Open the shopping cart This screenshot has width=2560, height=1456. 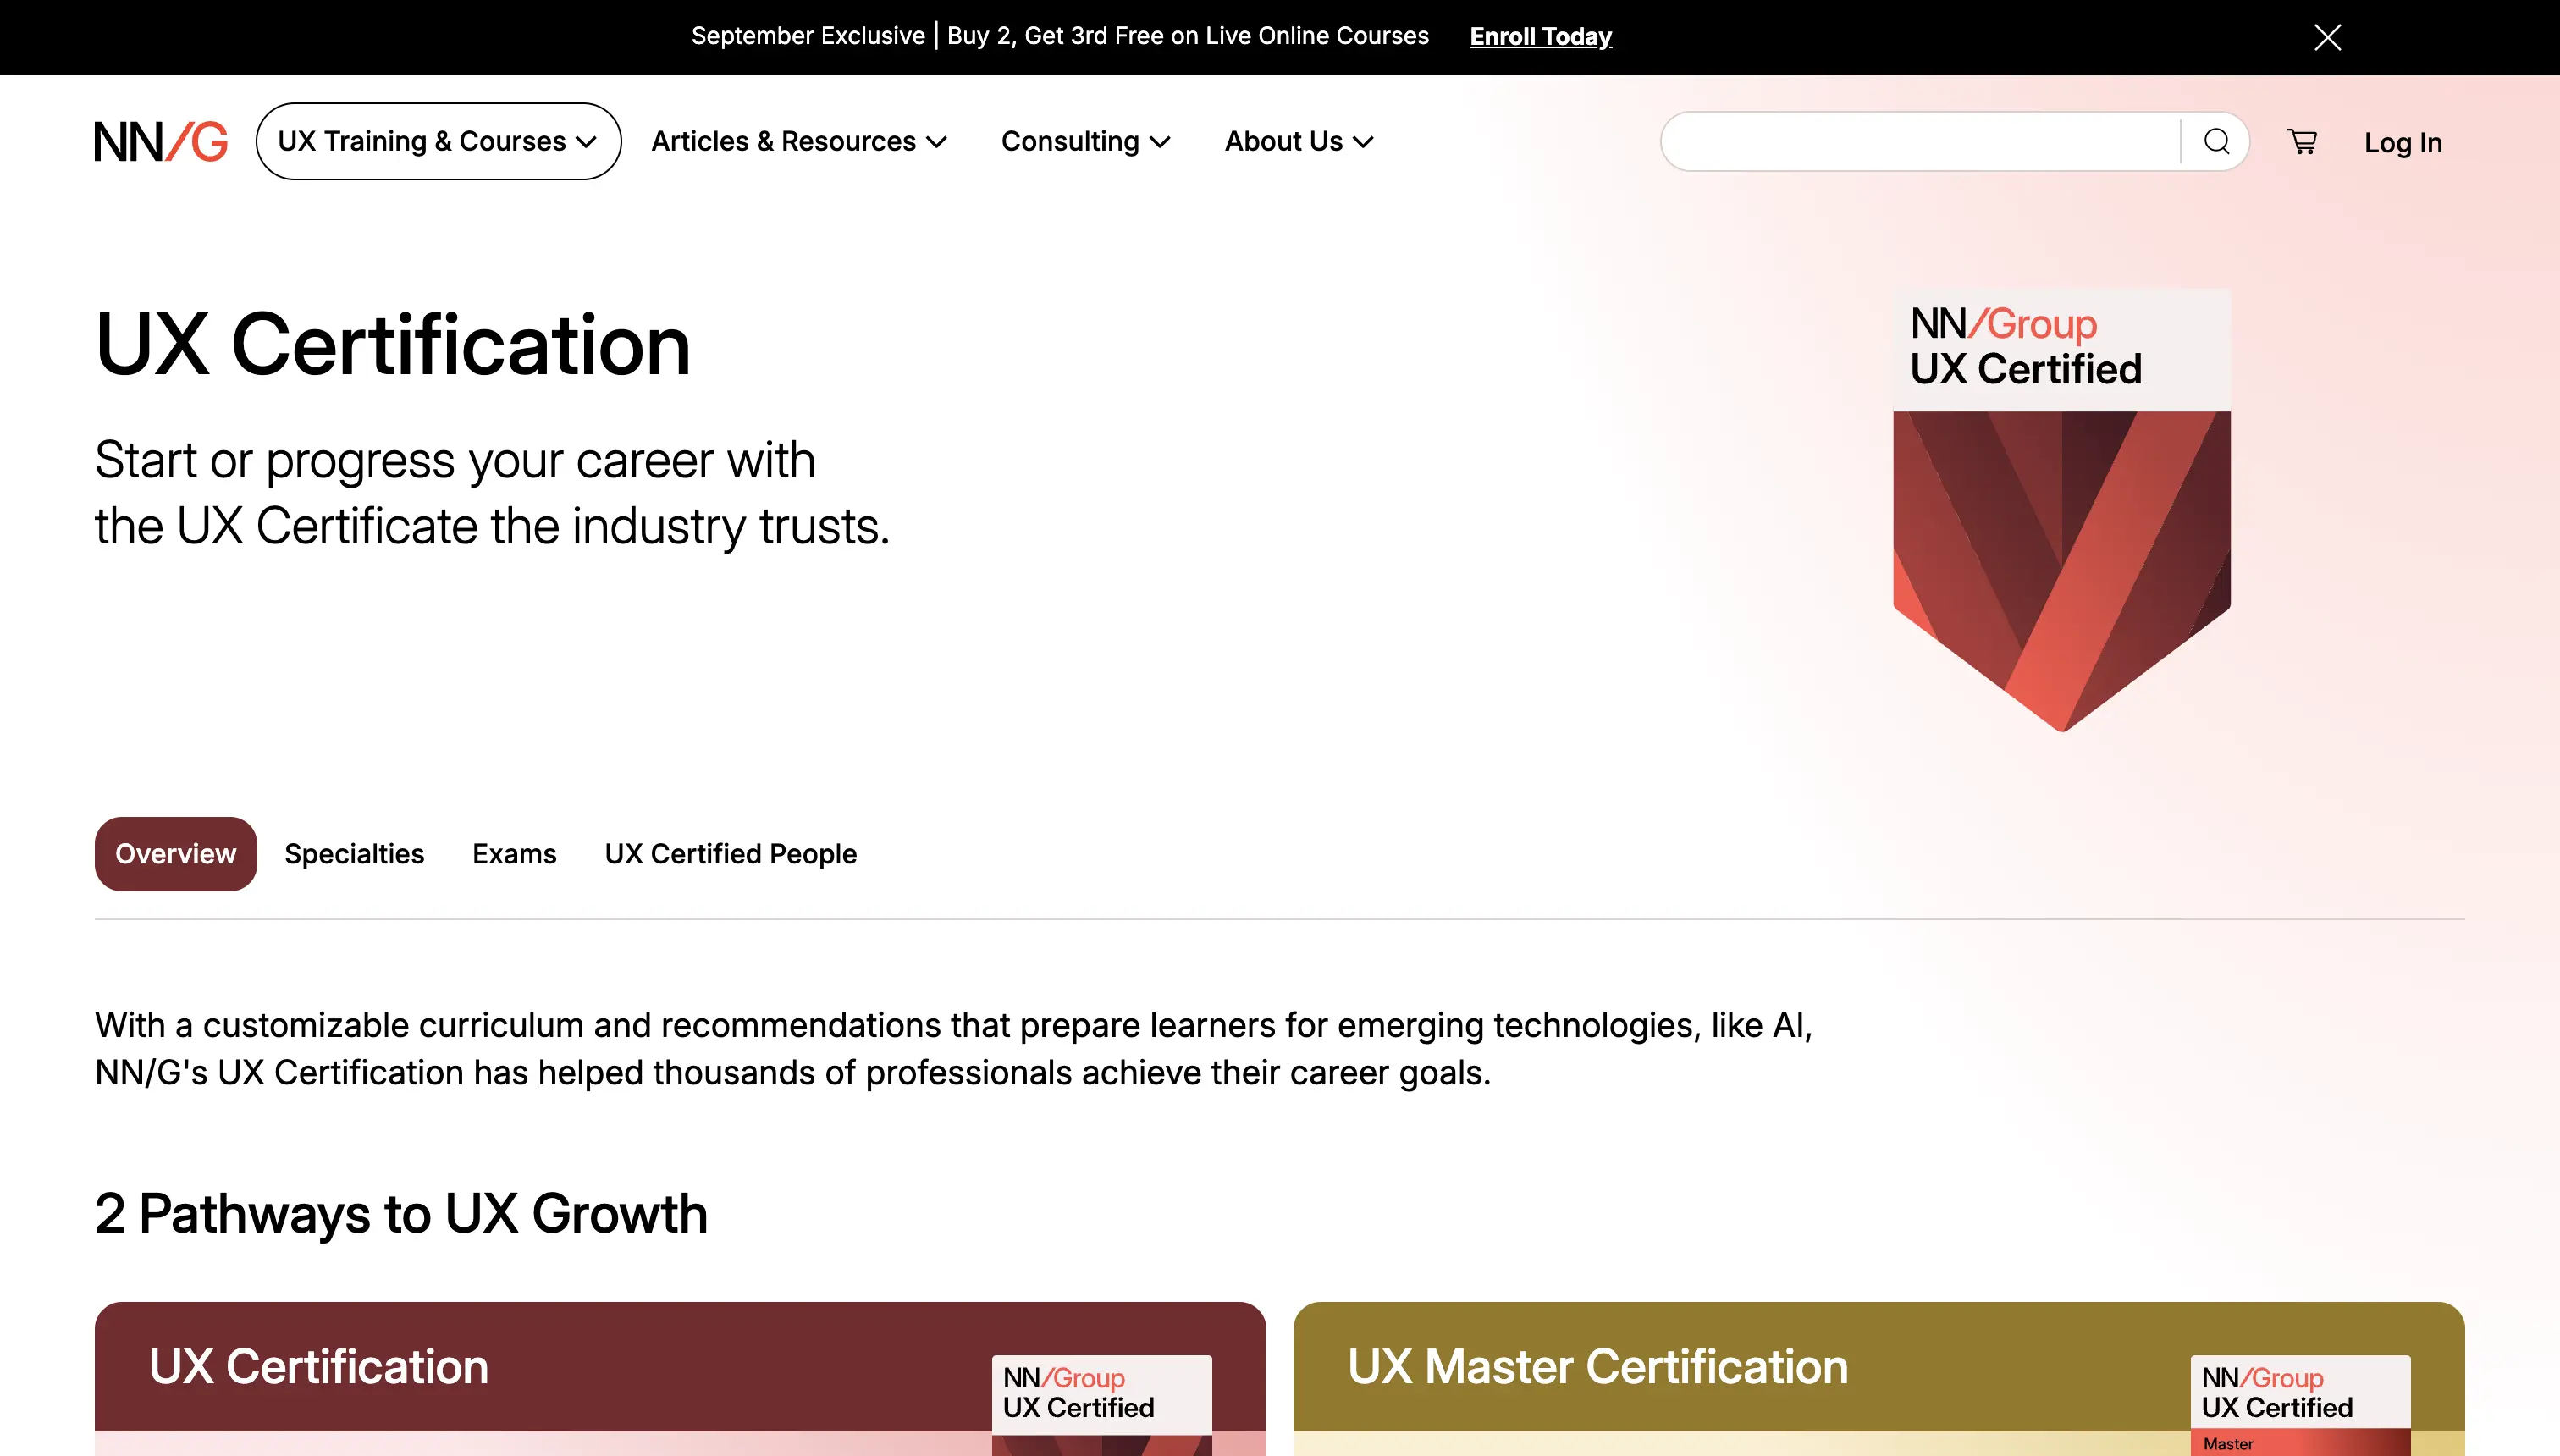[2302, 141]
